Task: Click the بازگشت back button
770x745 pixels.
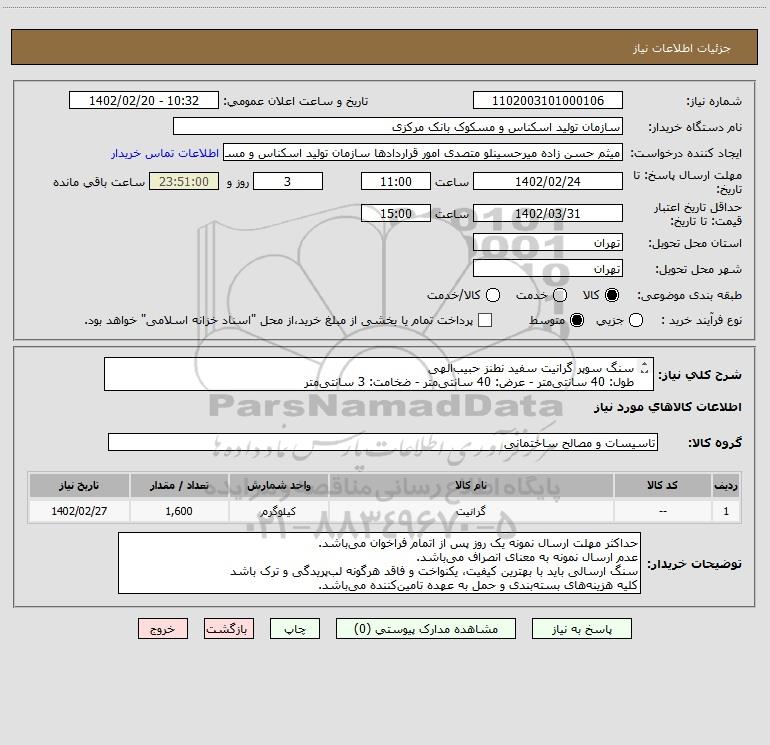Action: [x=229, y=629]
